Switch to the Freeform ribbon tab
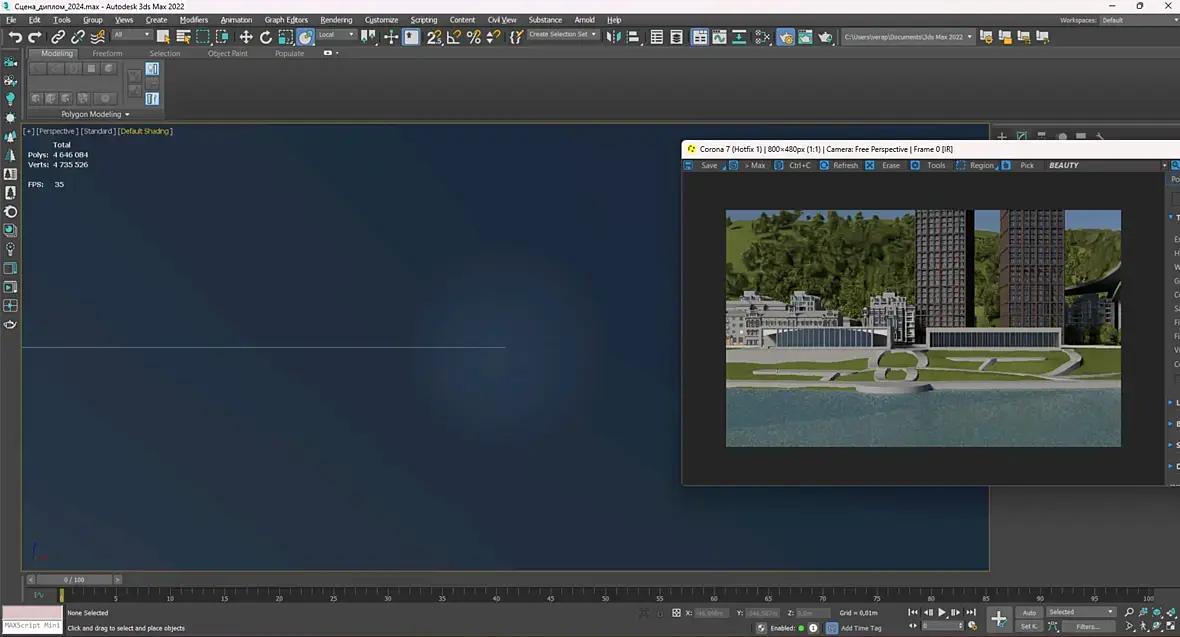This screenshot has height=637, width=1180. (x=107, y=54)
